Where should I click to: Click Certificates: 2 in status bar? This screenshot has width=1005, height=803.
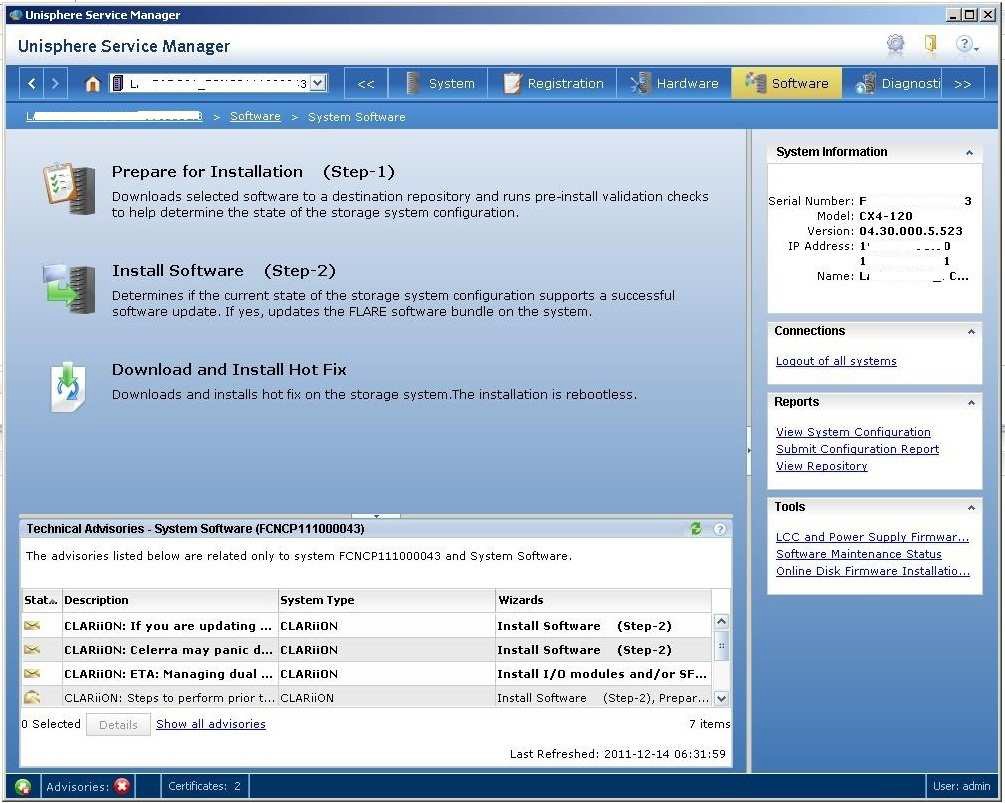(x=204, y=786)
